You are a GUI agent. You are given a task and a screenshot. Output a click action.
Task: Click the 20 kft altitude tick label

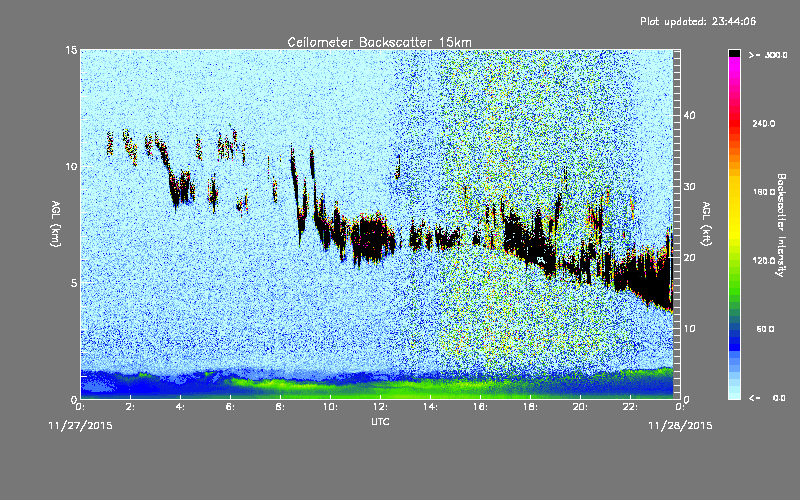[689, 258]
